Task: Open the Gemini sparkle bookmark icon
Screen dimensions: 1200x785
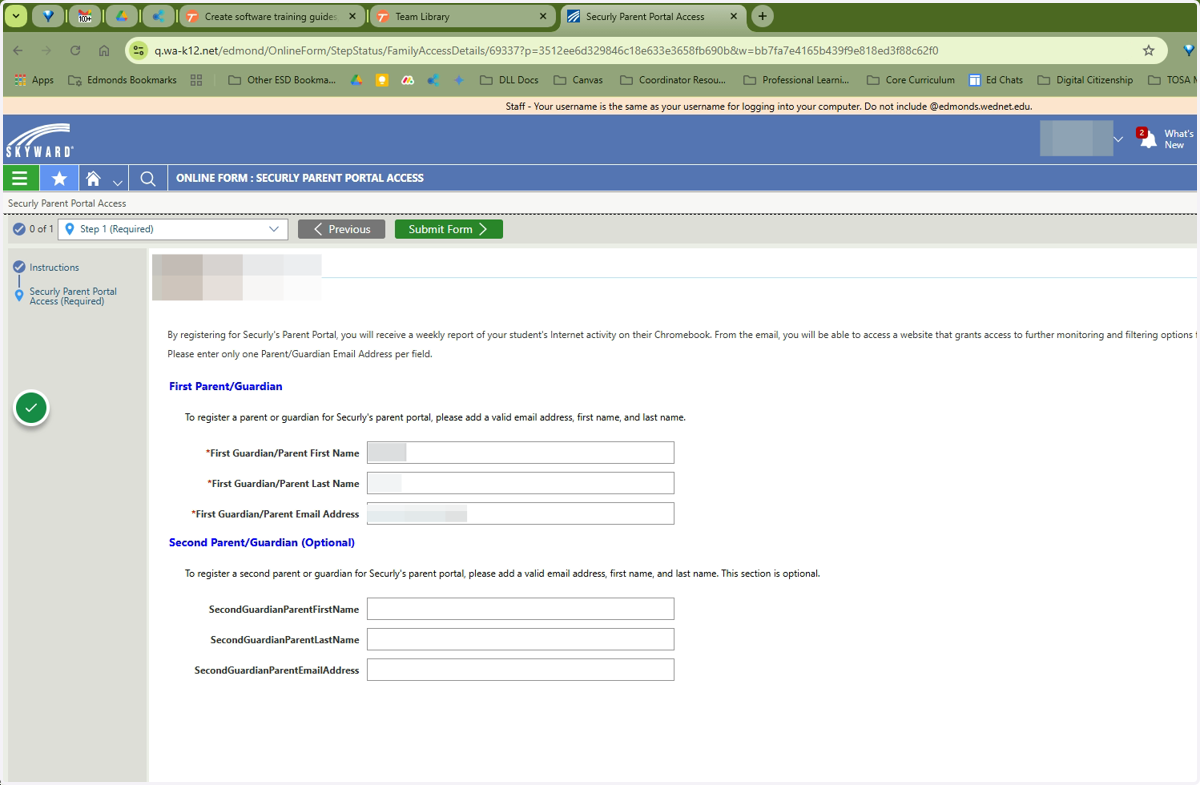Action: pyautogui.click(x=459, y=80)
